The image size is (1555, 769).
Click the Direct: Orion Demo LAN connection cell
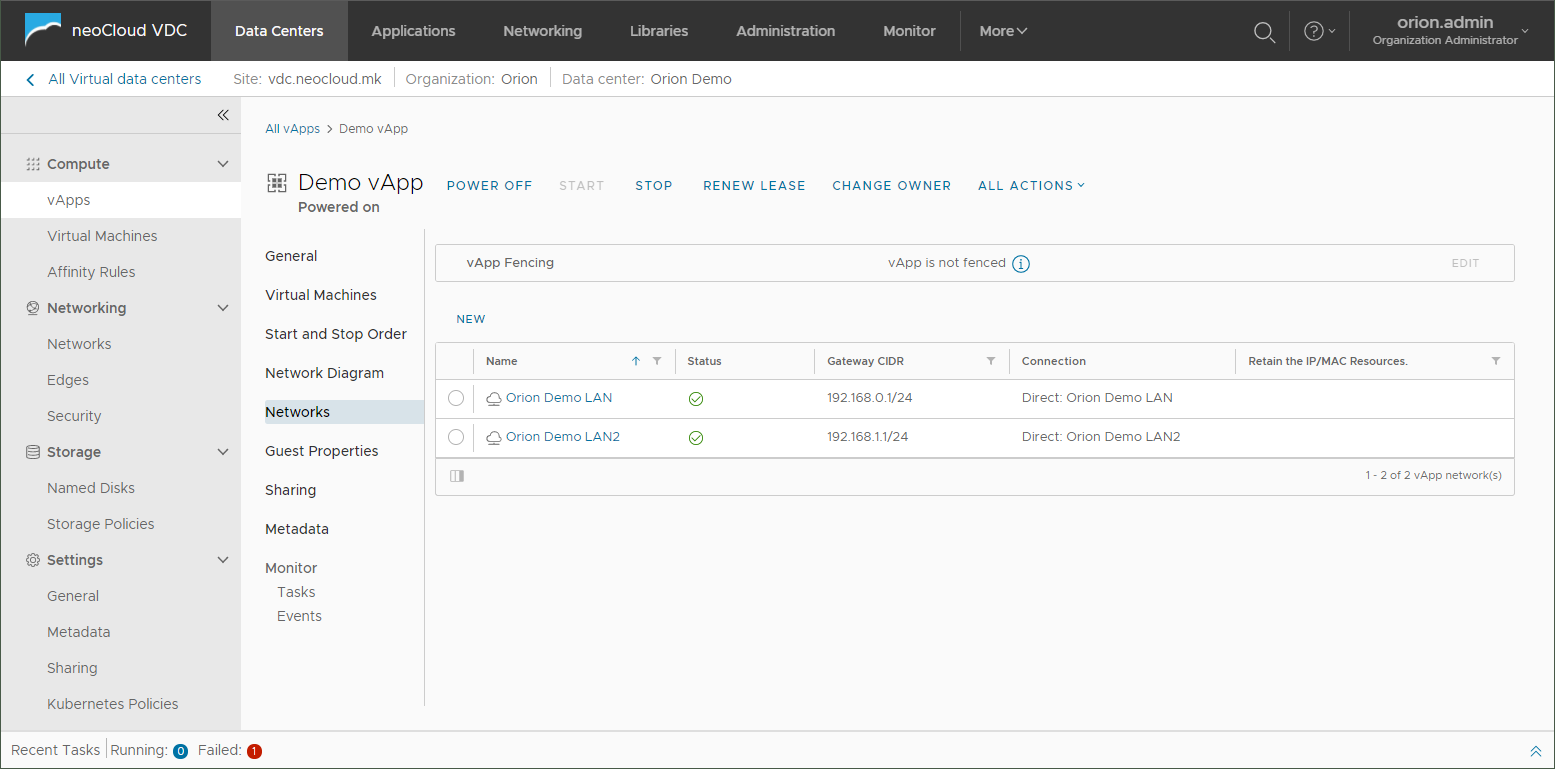tap(1097, 398)
